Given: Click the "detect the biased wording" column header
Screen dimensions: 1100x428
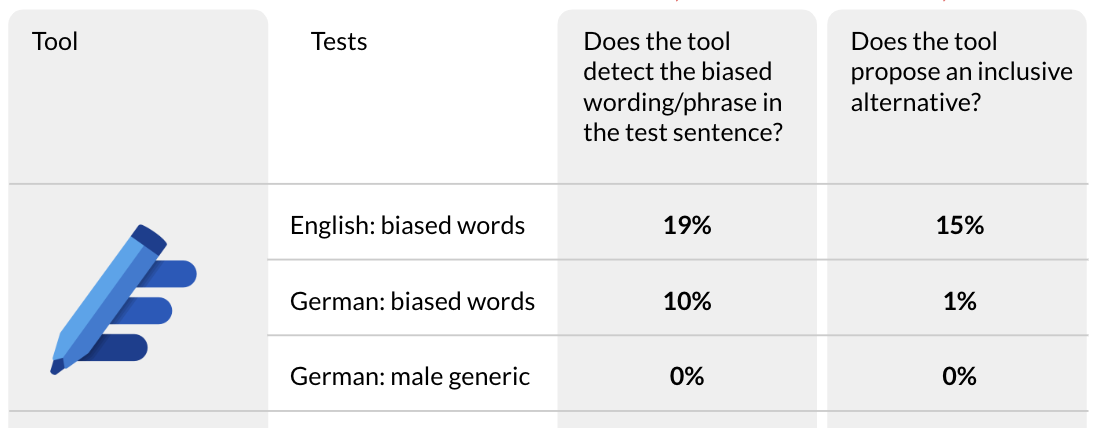Looking at the screenshot, I should [683, 87].
